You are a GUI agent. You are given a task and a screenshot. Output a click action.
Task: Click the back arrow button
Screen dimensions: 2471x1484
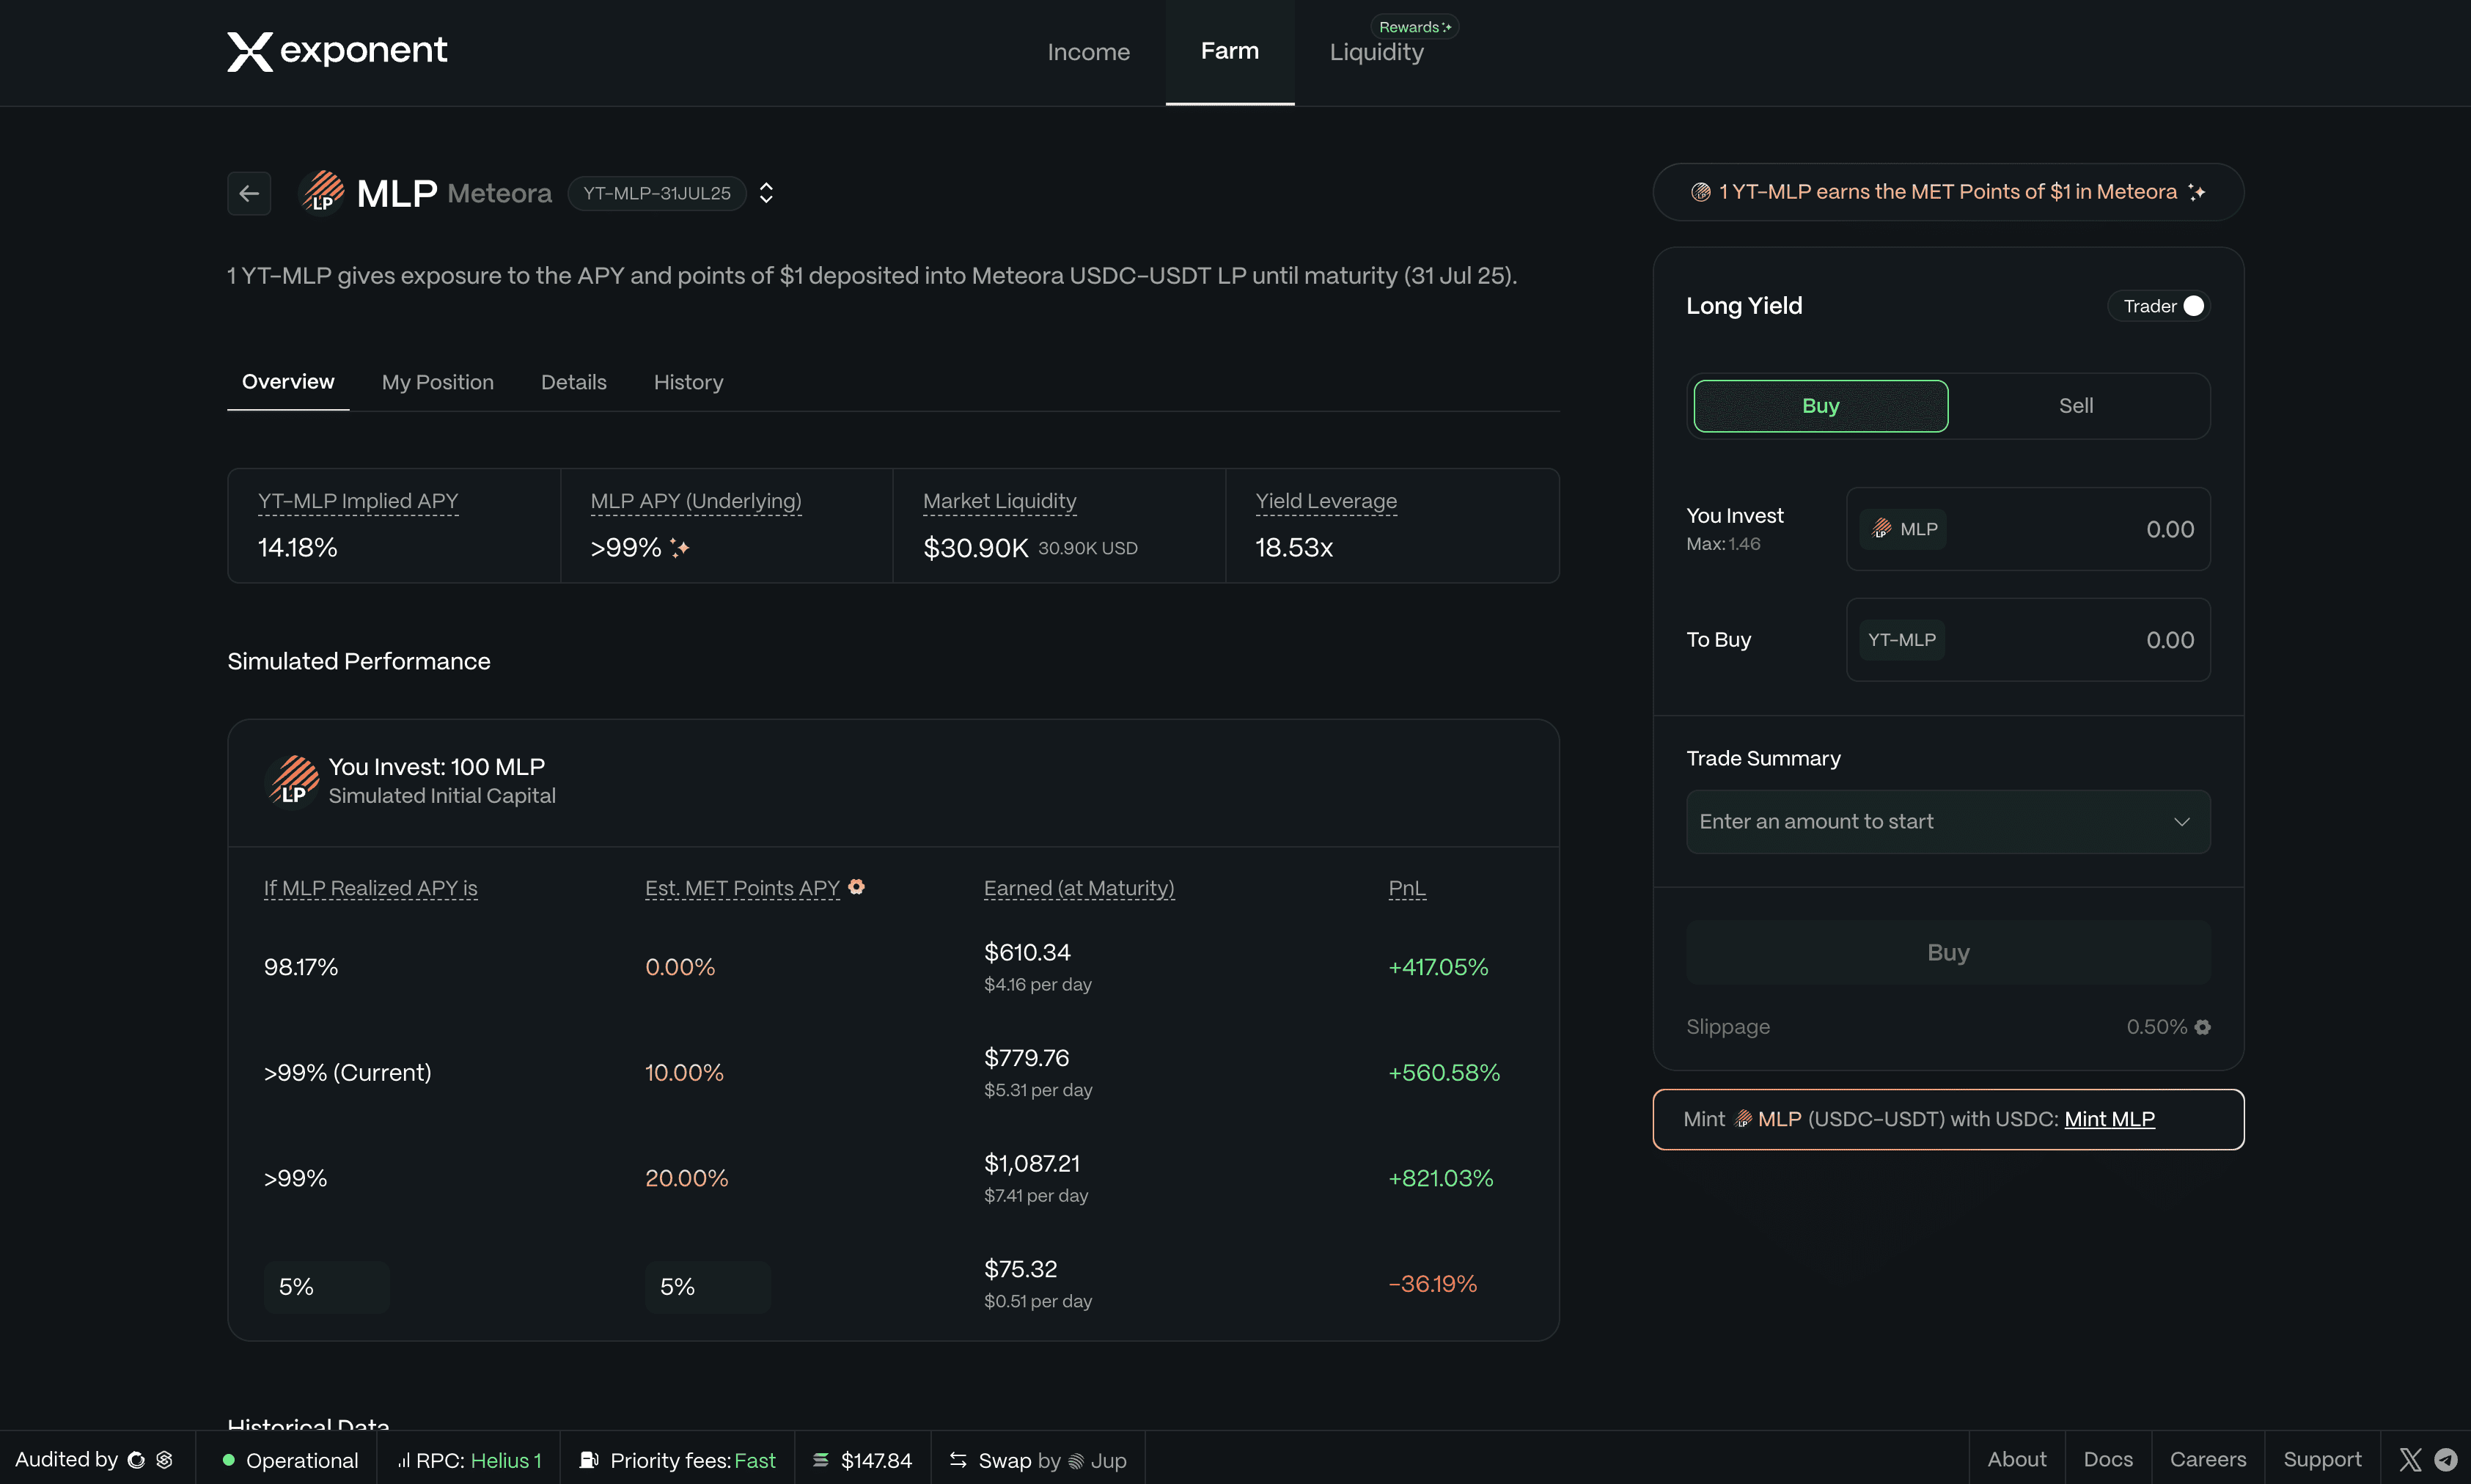tap(249, 193)
